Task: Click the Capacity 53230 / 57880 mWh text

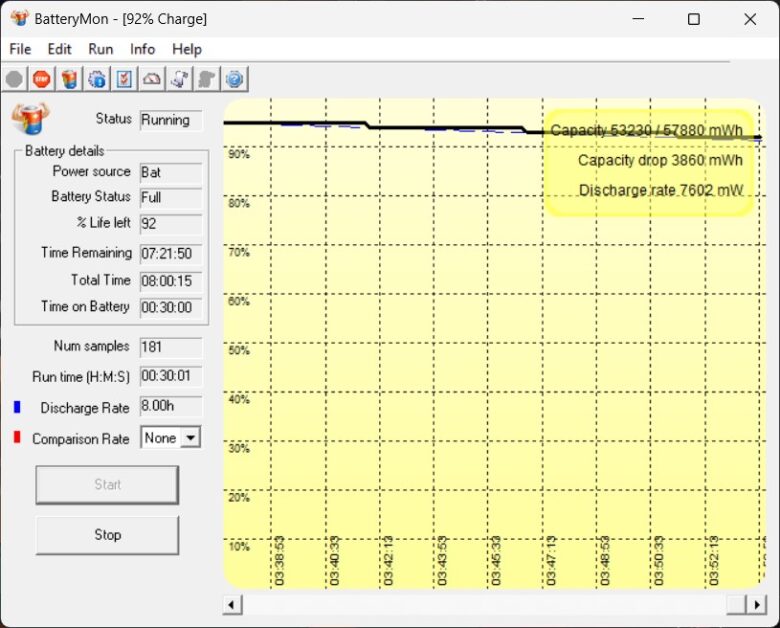Action: 646,130
